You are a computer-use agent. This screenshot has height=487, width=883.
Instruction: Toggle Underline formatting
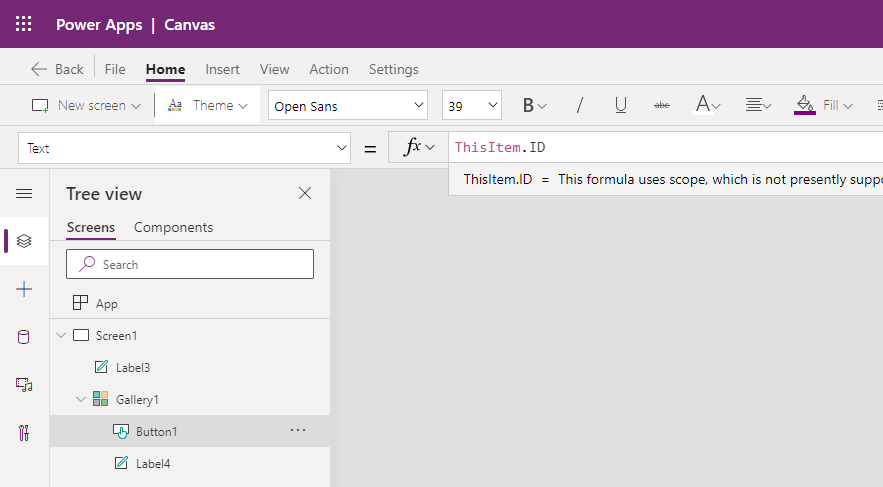coord(621,105)
